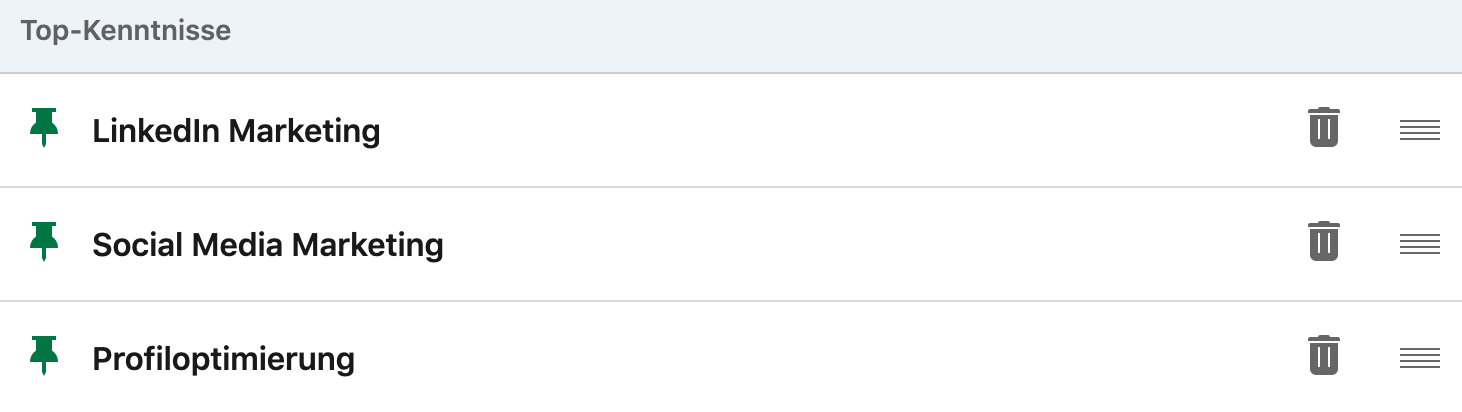Select the Social Media Marketing skill name

[267, 245]
